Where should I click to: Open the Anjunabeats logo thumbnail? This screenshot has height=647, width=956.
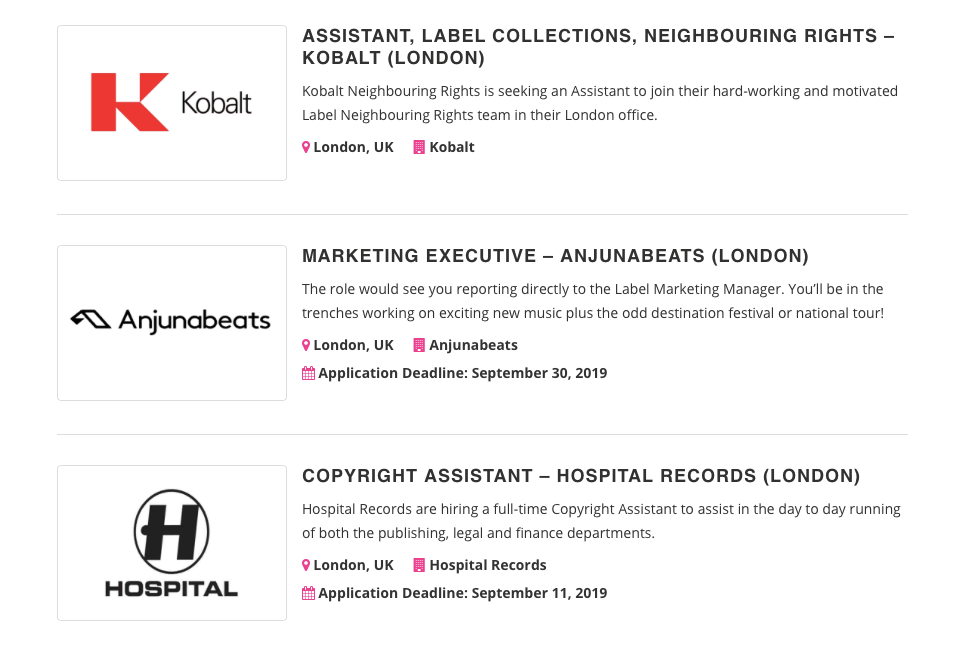coord(172,323)
